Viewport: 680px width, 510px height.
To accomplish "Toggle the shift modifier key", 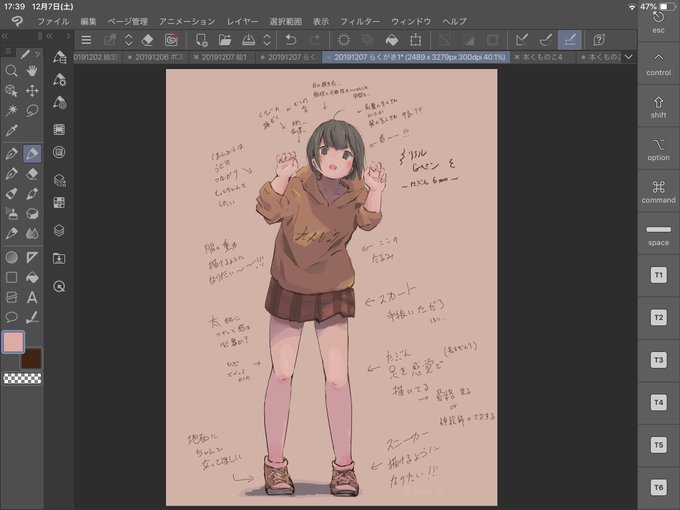I will (658, 106).
